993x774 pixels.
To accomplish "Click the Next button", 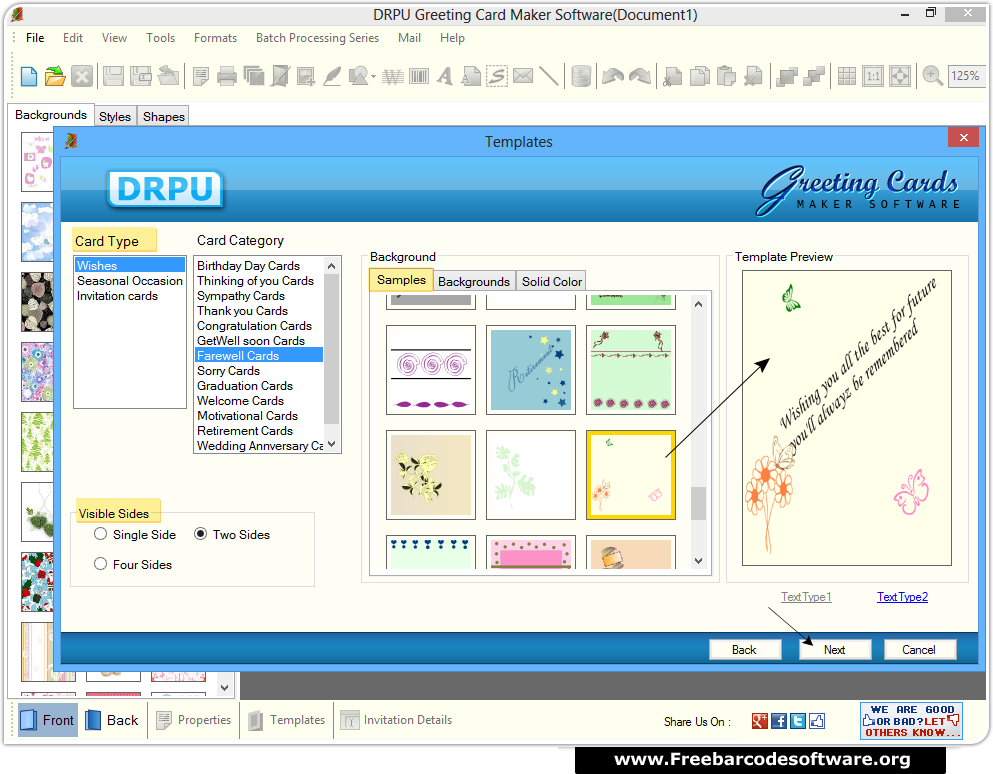I will point(835,649).
